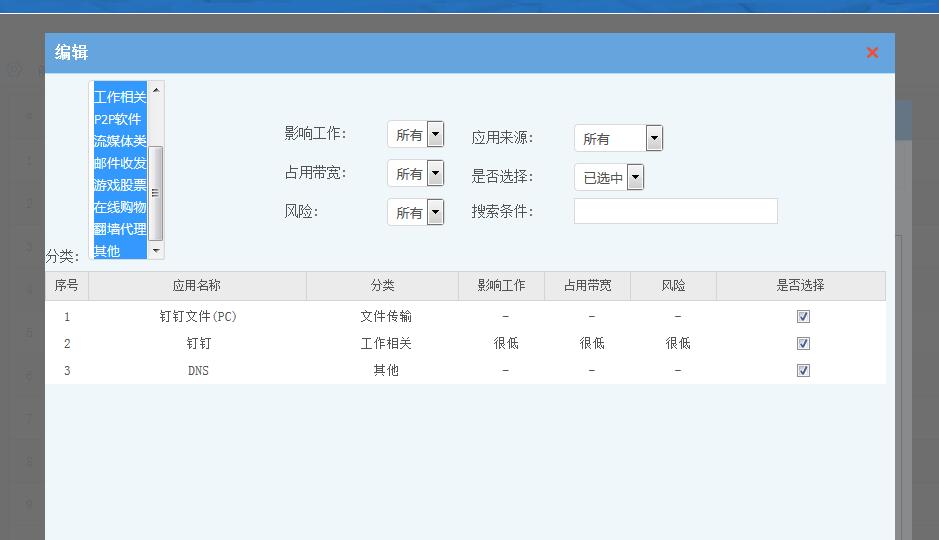Image resolution: width=939 pixels, height=540 pixels.
Task: Open the 应用来源 dropdown
Action: point(618,139)
